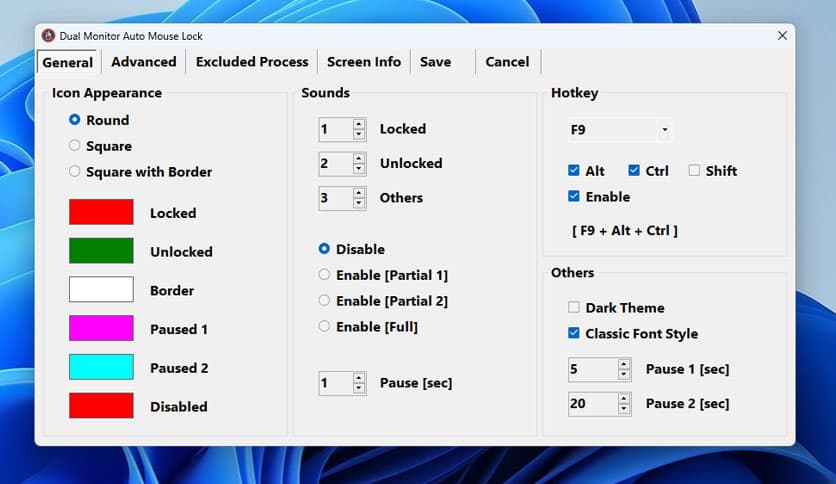This screenshot has width=836, height=484.
Task: Click the Save tab
Action: tap(435, 62)
